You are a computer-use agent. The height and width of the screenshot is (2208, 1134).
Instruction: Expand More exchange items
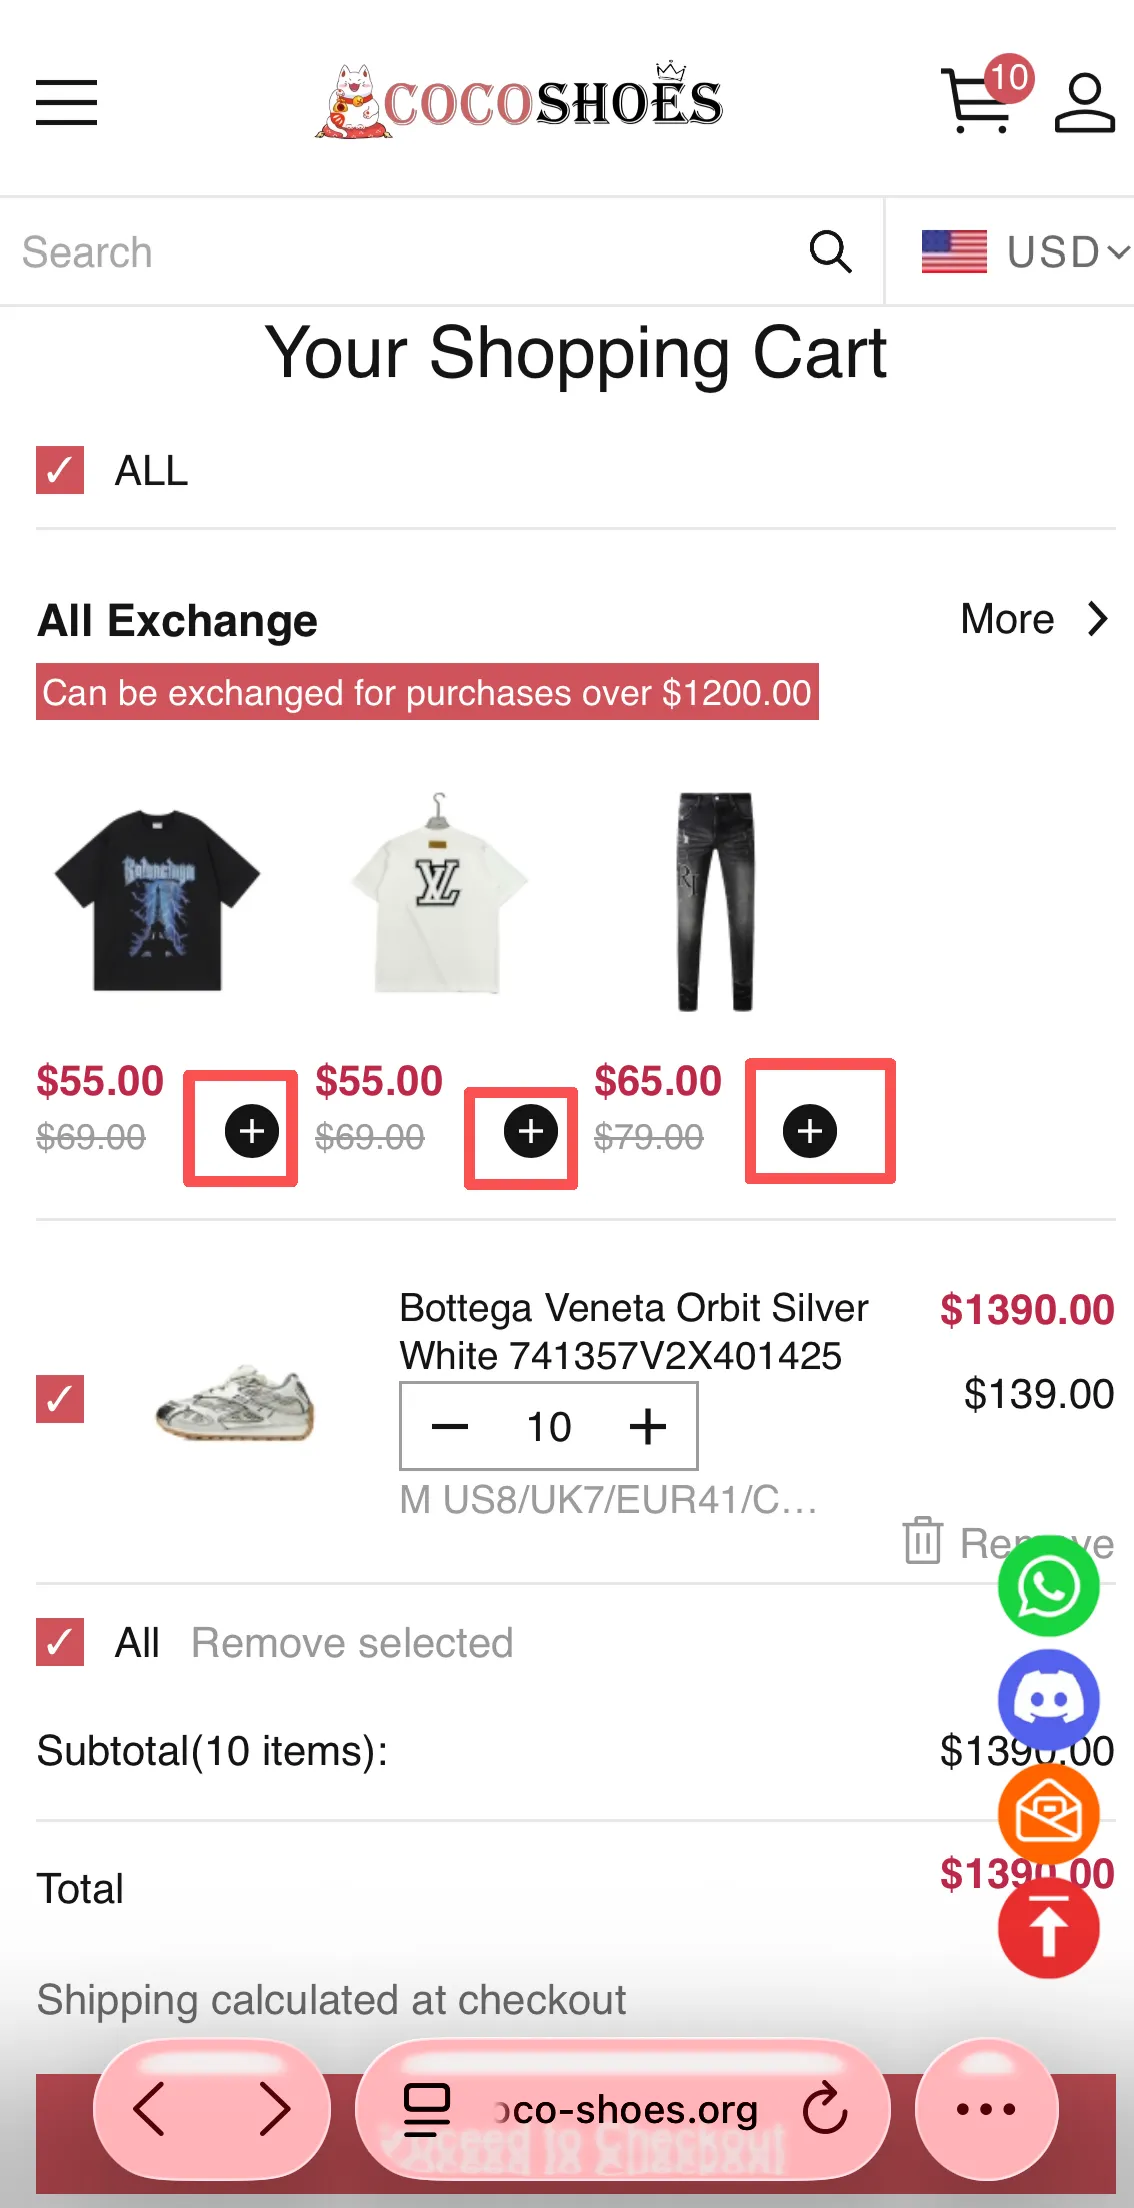[x=1034, y=620]
